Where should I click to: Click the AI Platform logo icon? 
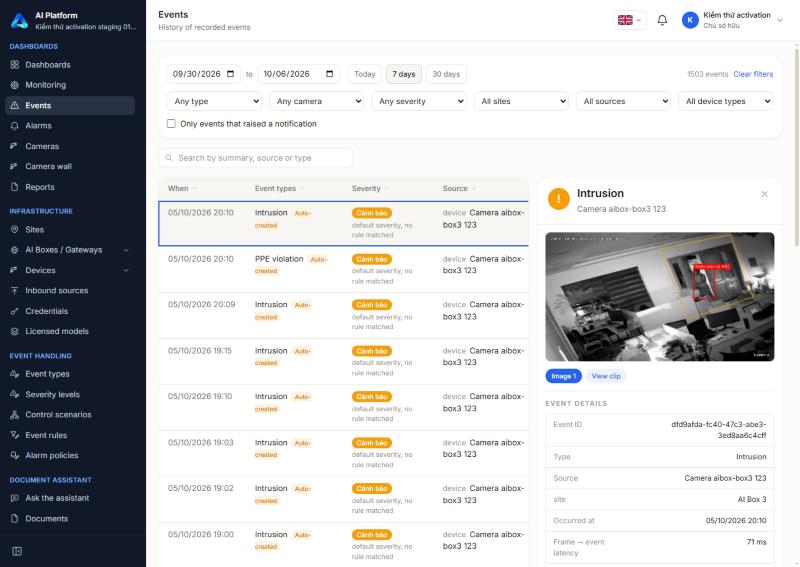[x=19, y=20]
